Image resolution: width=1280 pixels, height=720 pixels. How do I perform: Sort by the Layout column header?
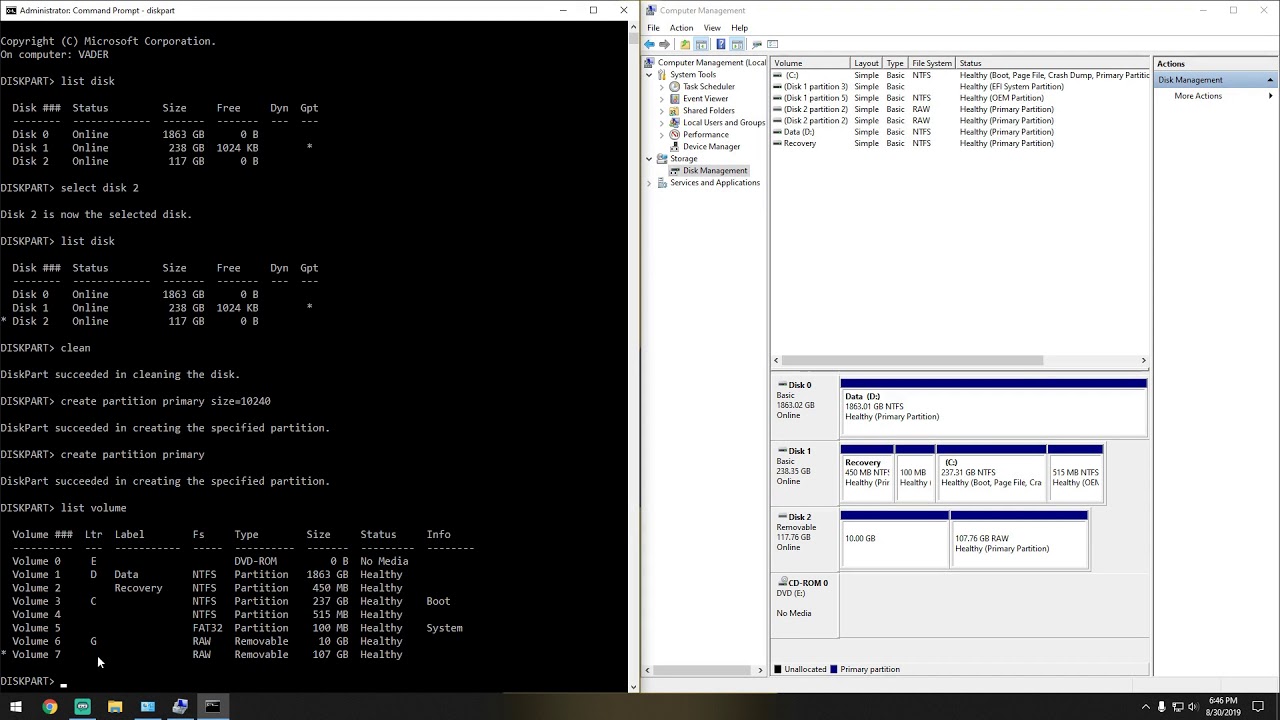[867, 63]
